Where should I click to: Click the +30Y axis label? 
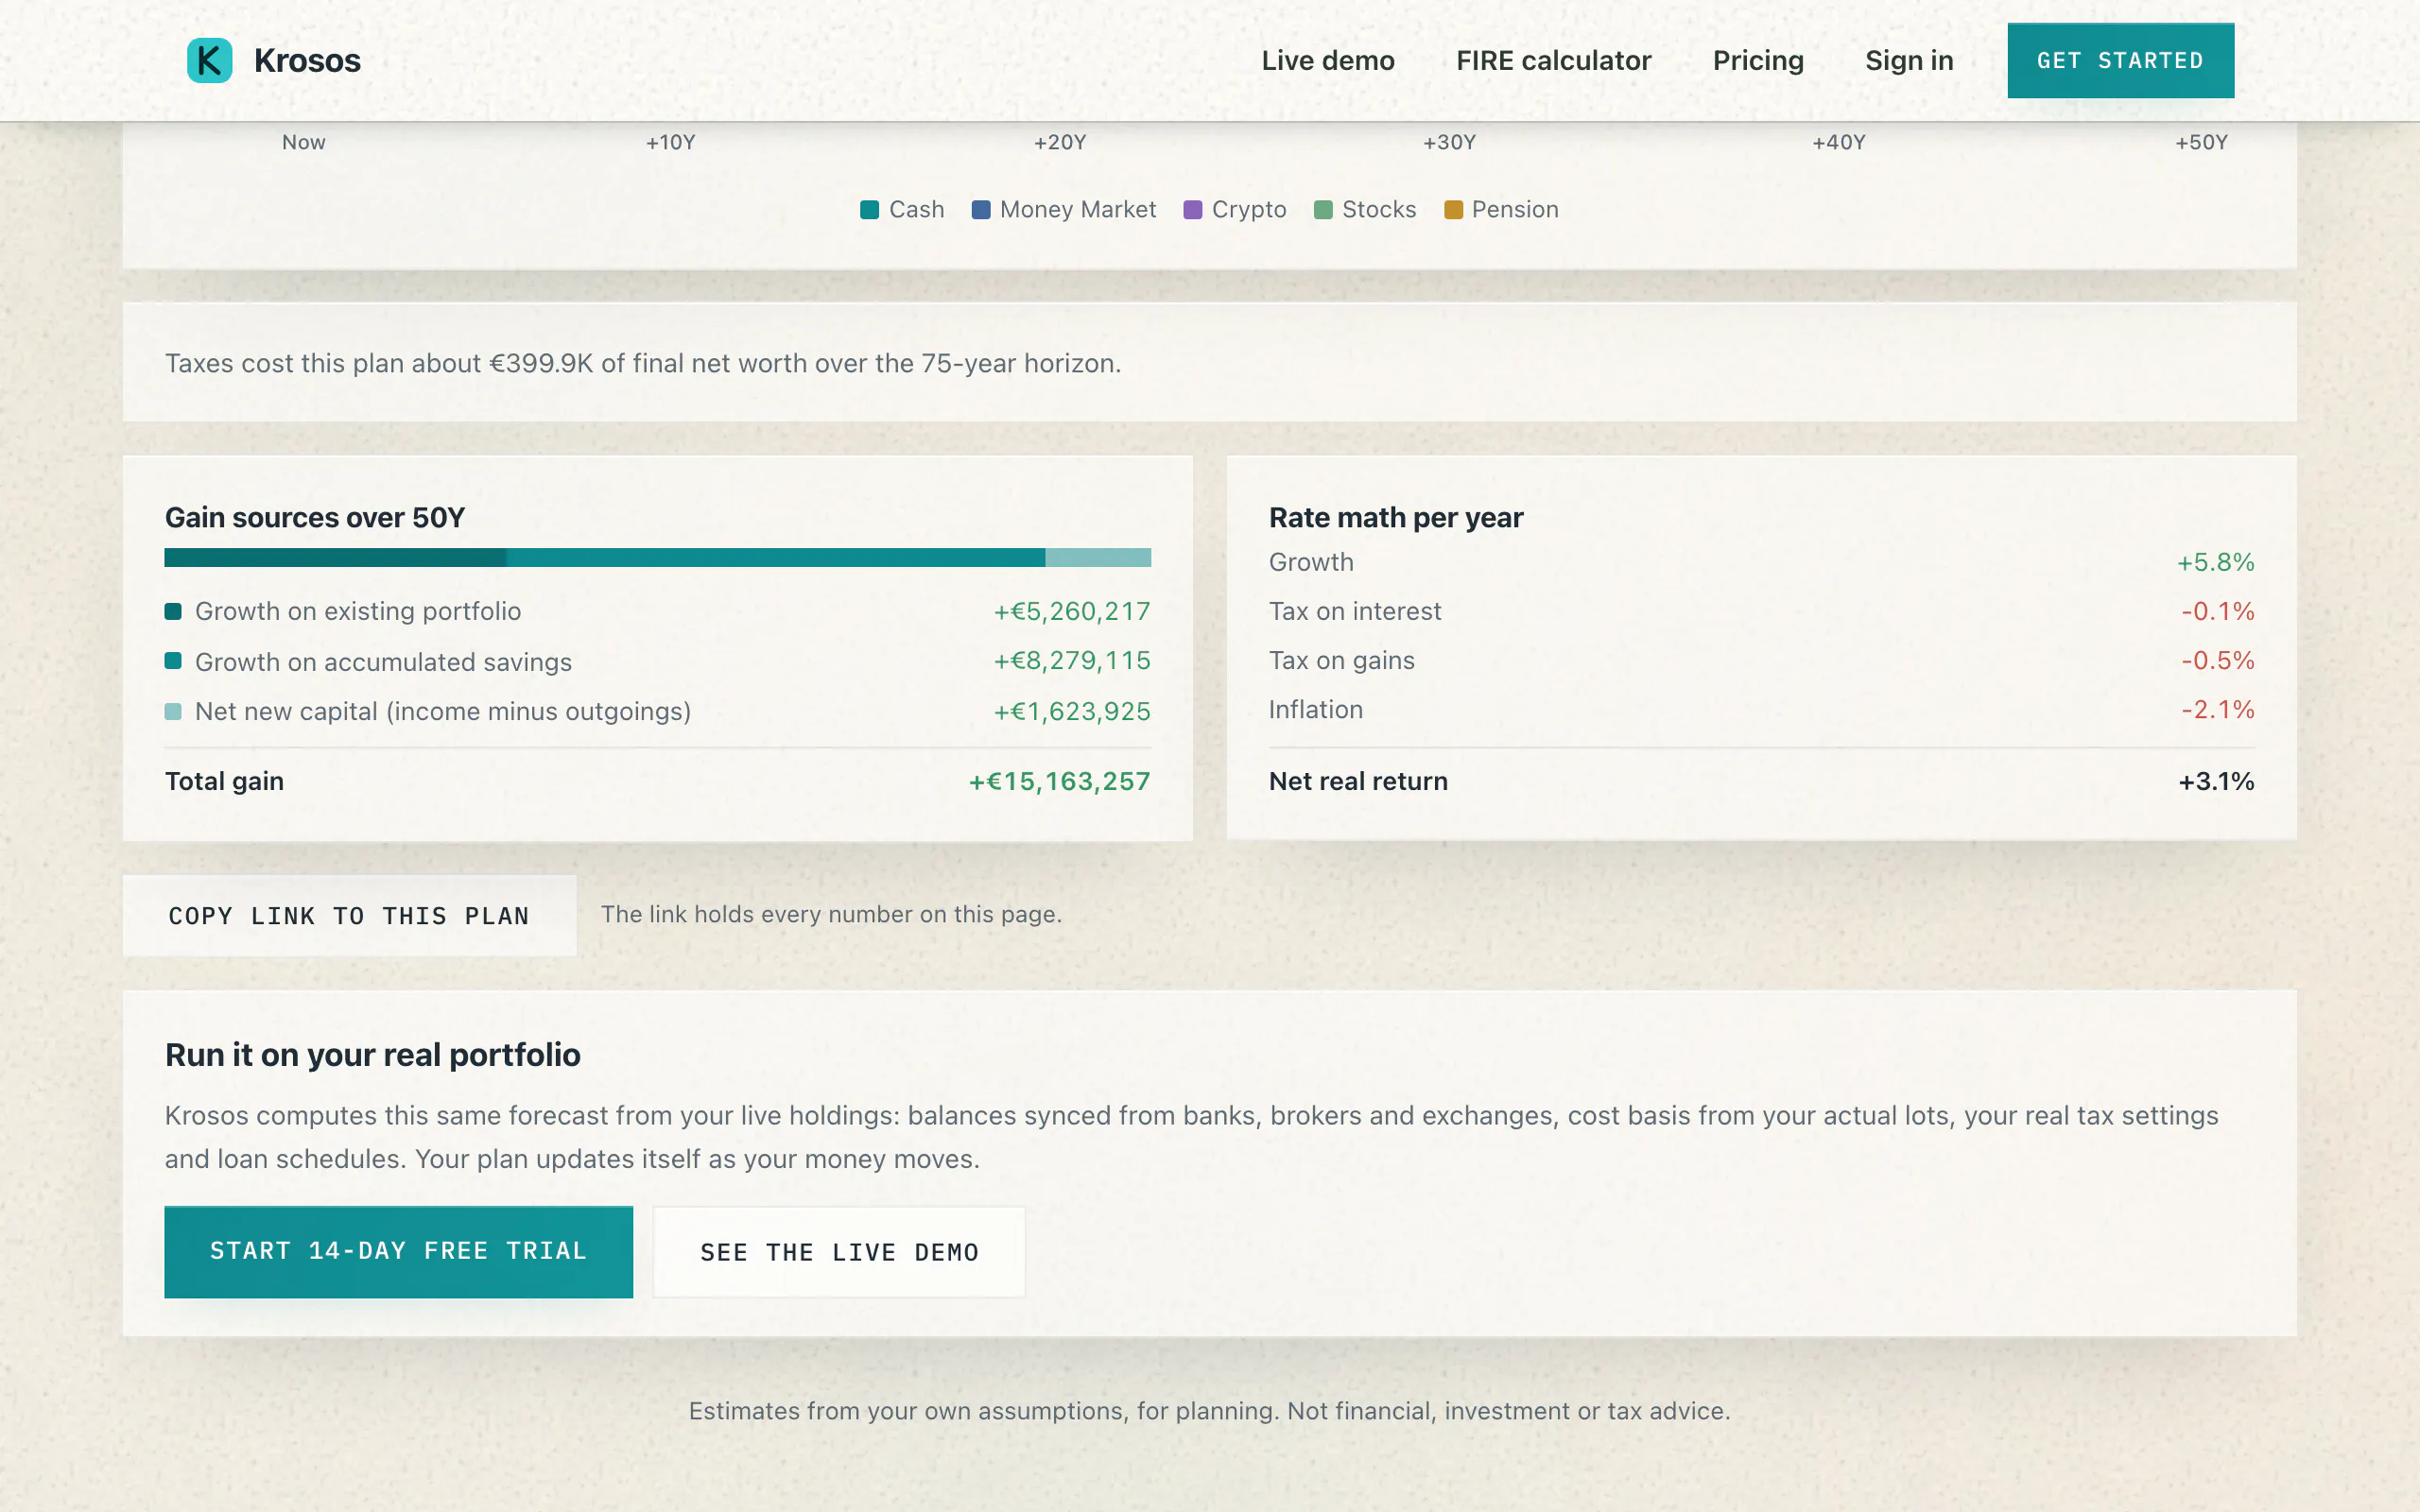click(1450, 142)
